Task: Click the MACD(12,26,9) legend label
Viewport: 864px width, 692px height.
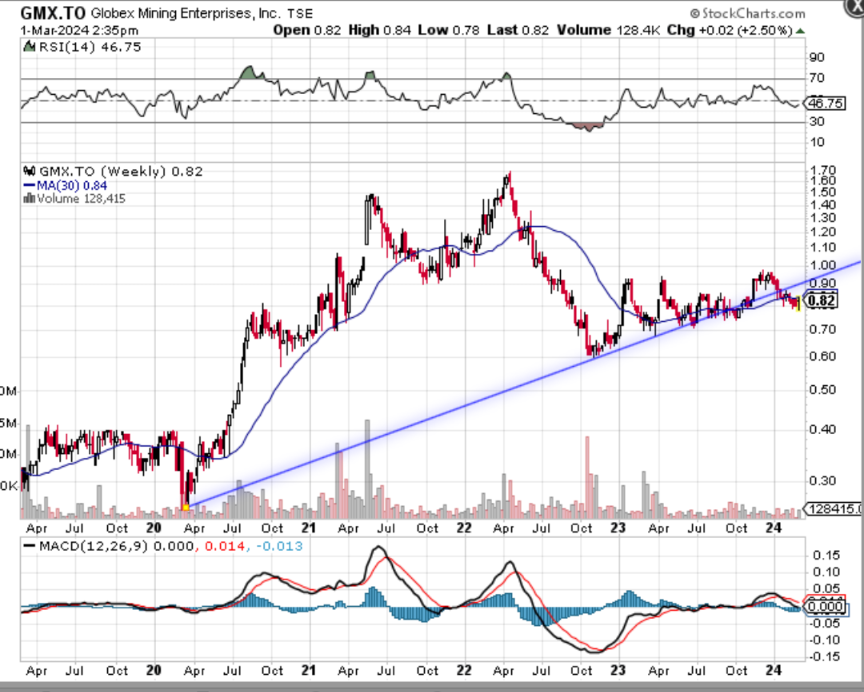Action: click(93, 547)
